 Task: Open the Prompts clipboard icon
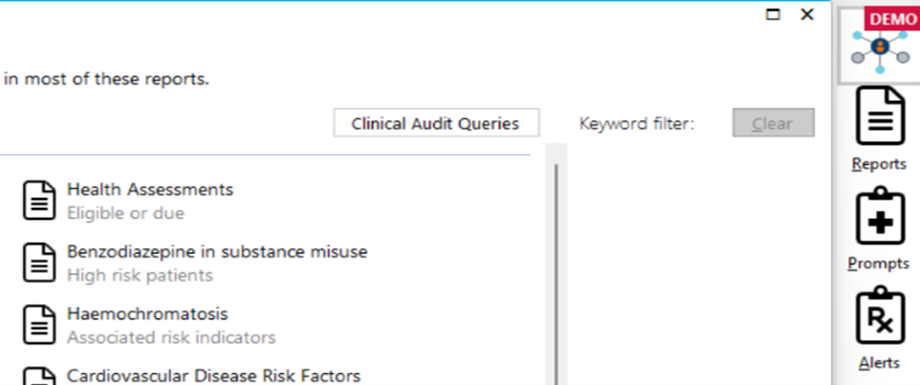[x=879, y=216]
